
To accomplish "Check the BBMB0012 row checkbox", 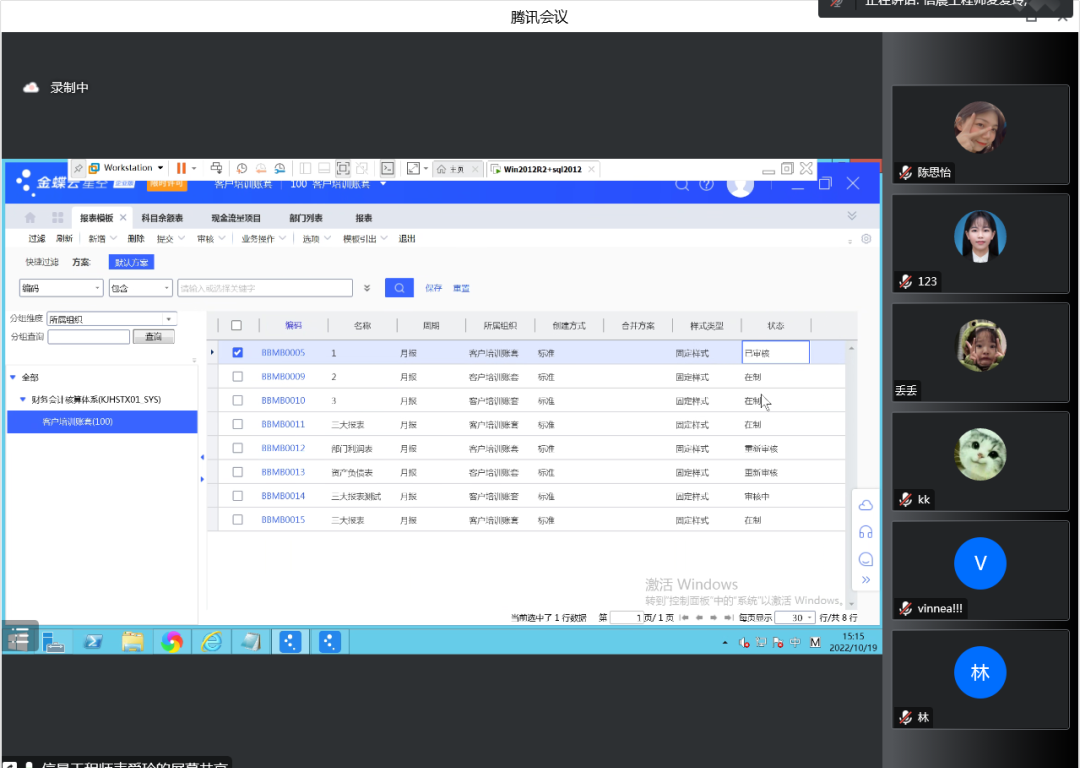I will pos(238,448).
